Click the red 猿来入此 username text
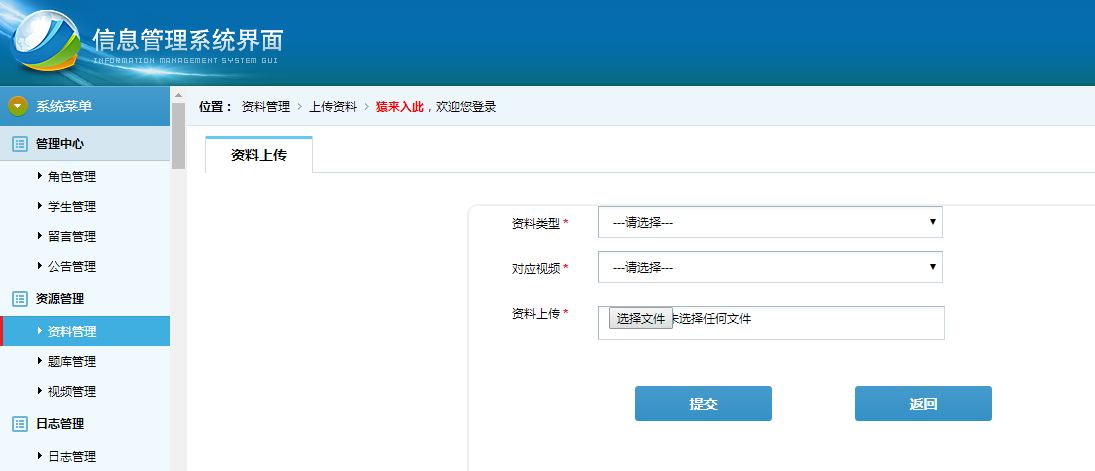This screenshot has height=471, width=1095. coord(399,107)
